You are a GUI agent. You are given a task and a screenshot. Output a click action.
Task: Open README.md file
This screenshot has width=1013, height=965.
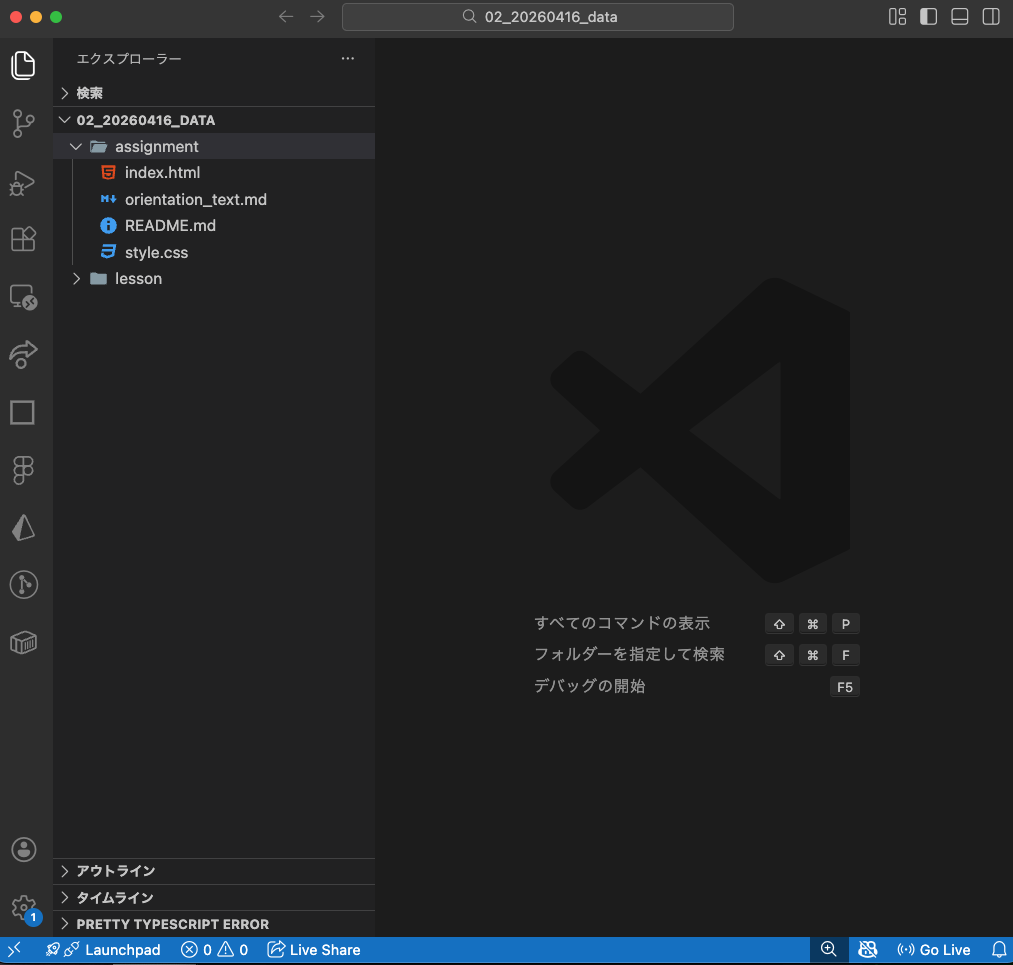[214, 225]
